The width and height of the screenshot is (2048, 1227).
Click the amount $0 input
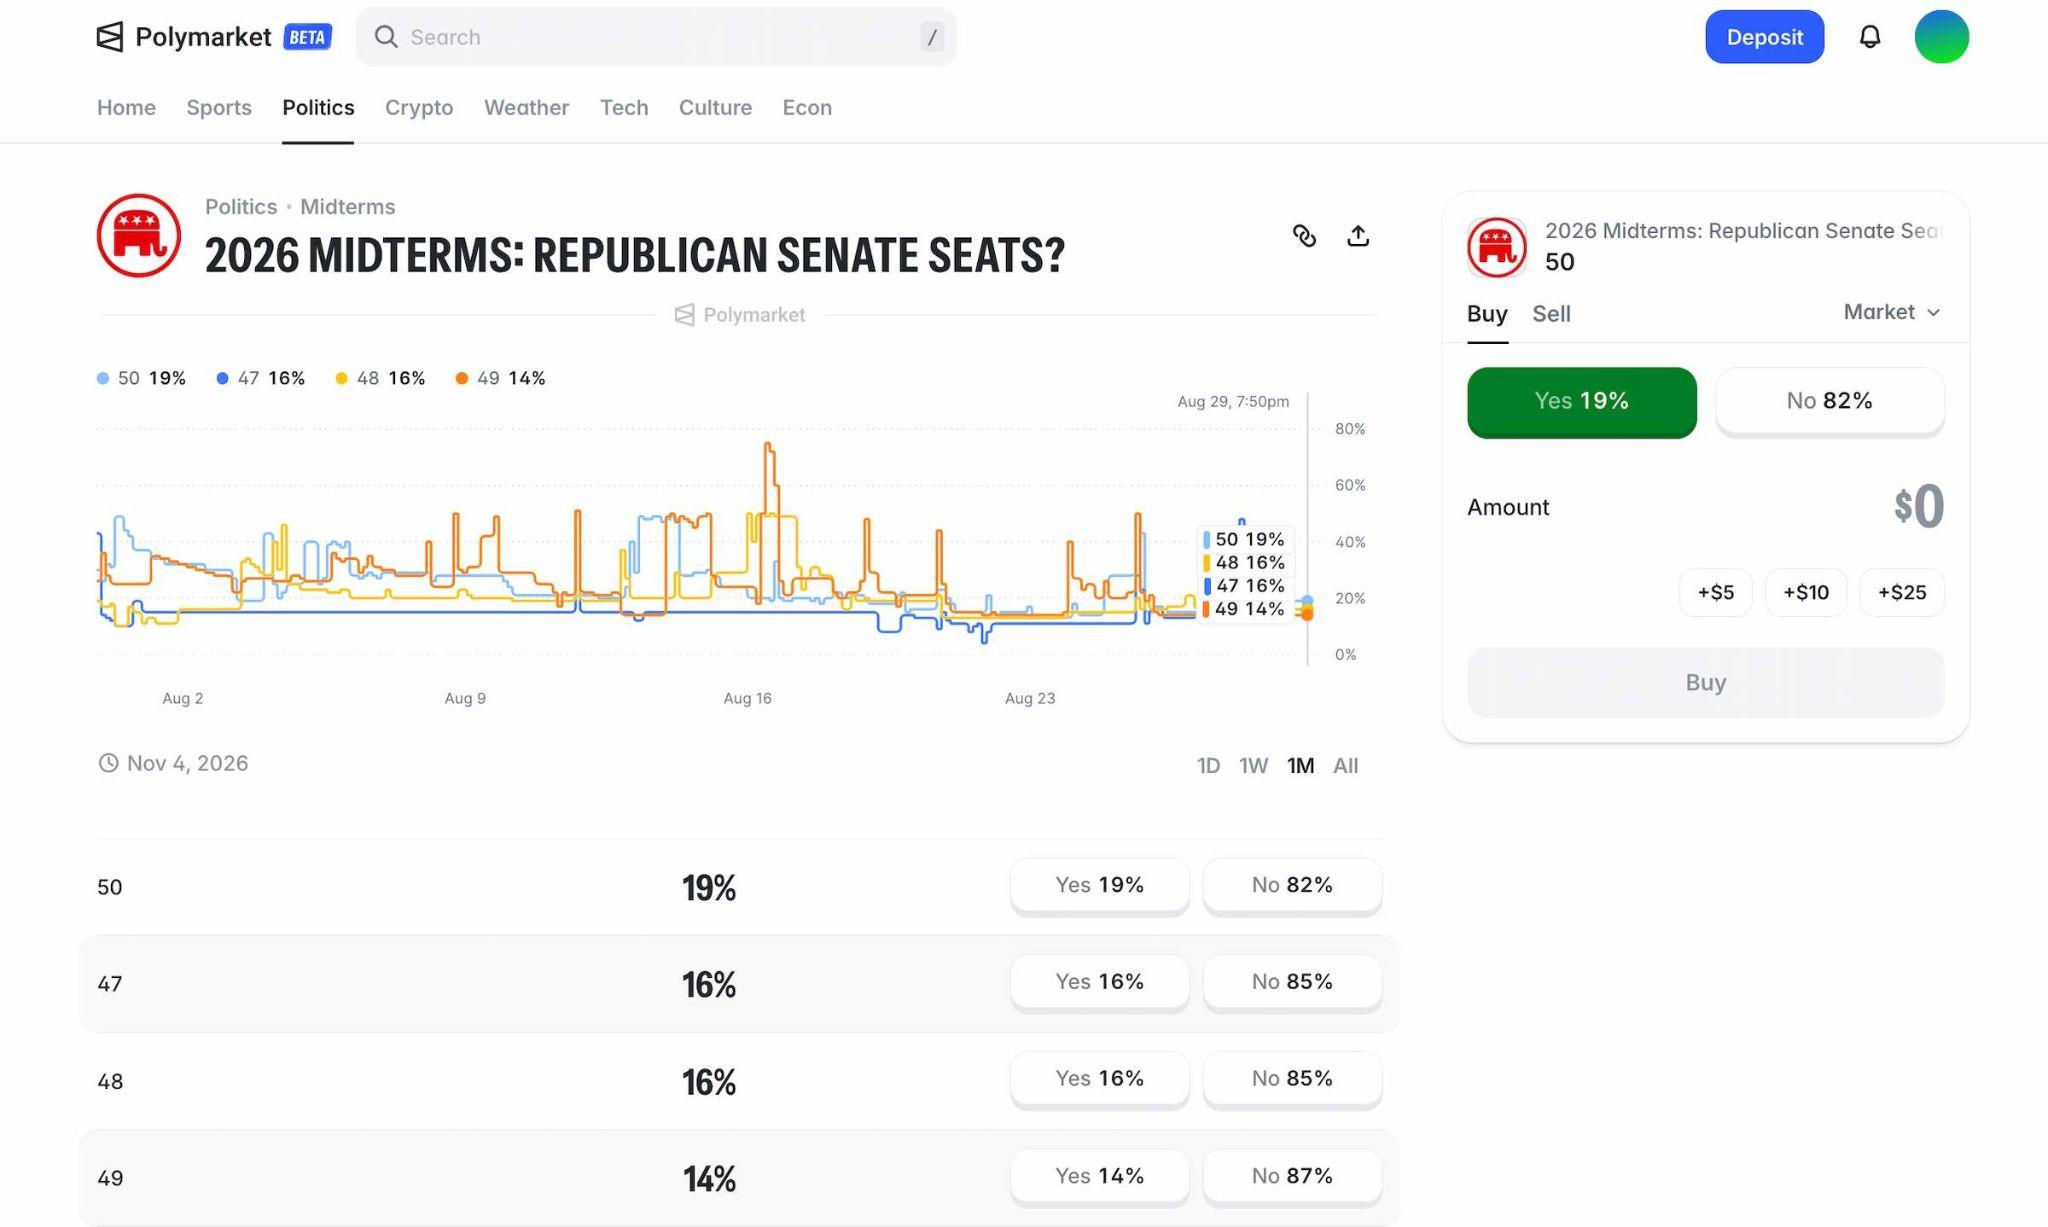pos(1918,506)
